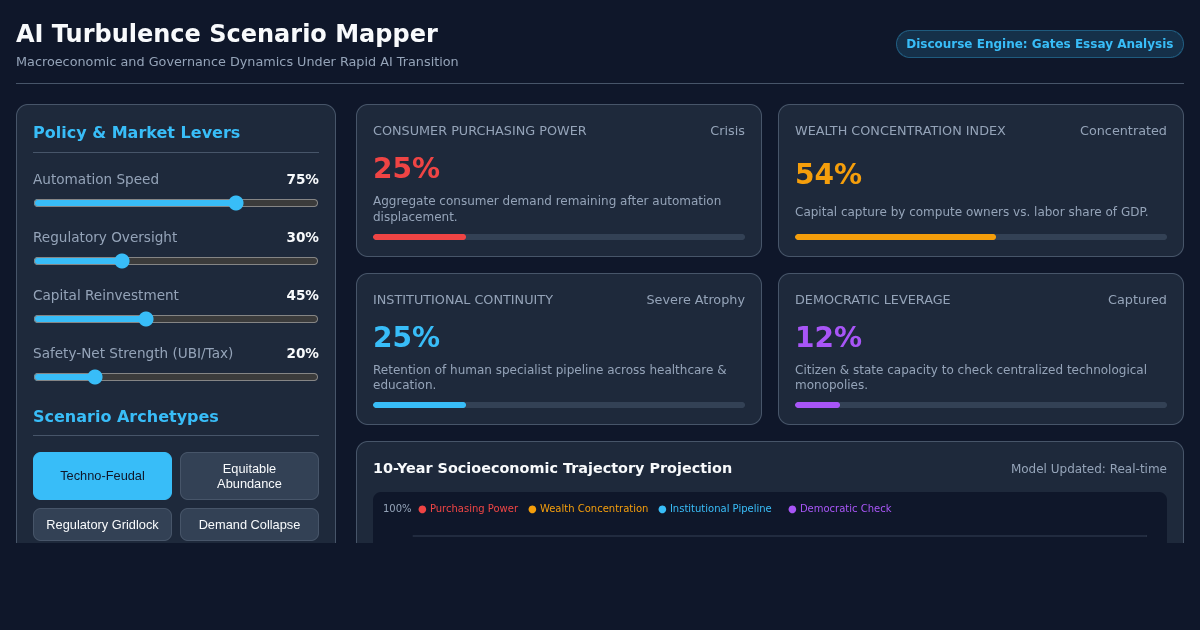Viewport: 1200px width, 630px height.
Task: Click the 75% Automation Speed value
Action: (302, 179)
